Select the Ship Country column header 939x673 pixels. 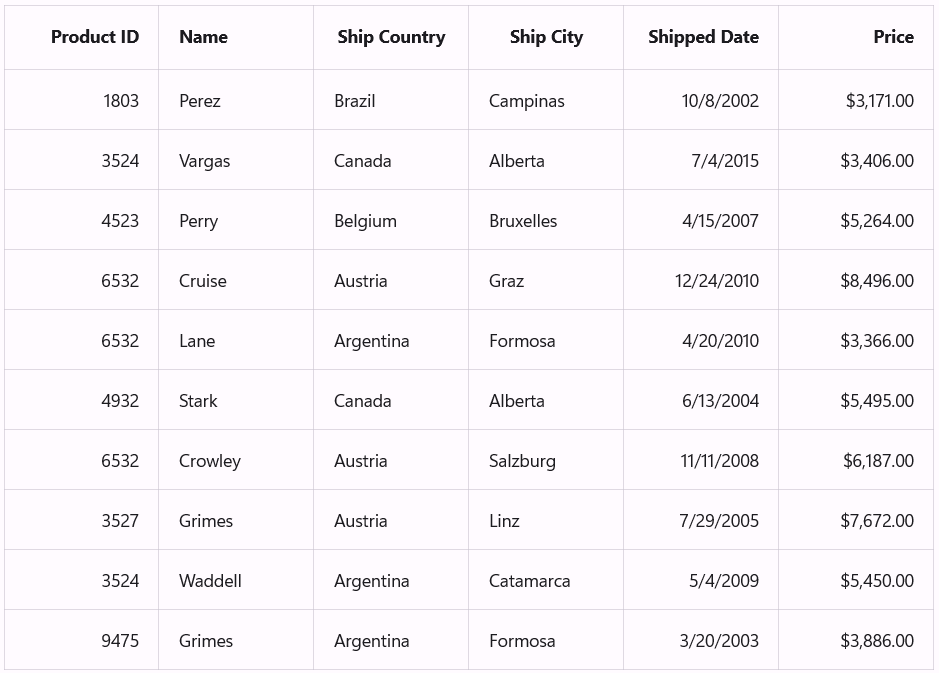point(391,37)
